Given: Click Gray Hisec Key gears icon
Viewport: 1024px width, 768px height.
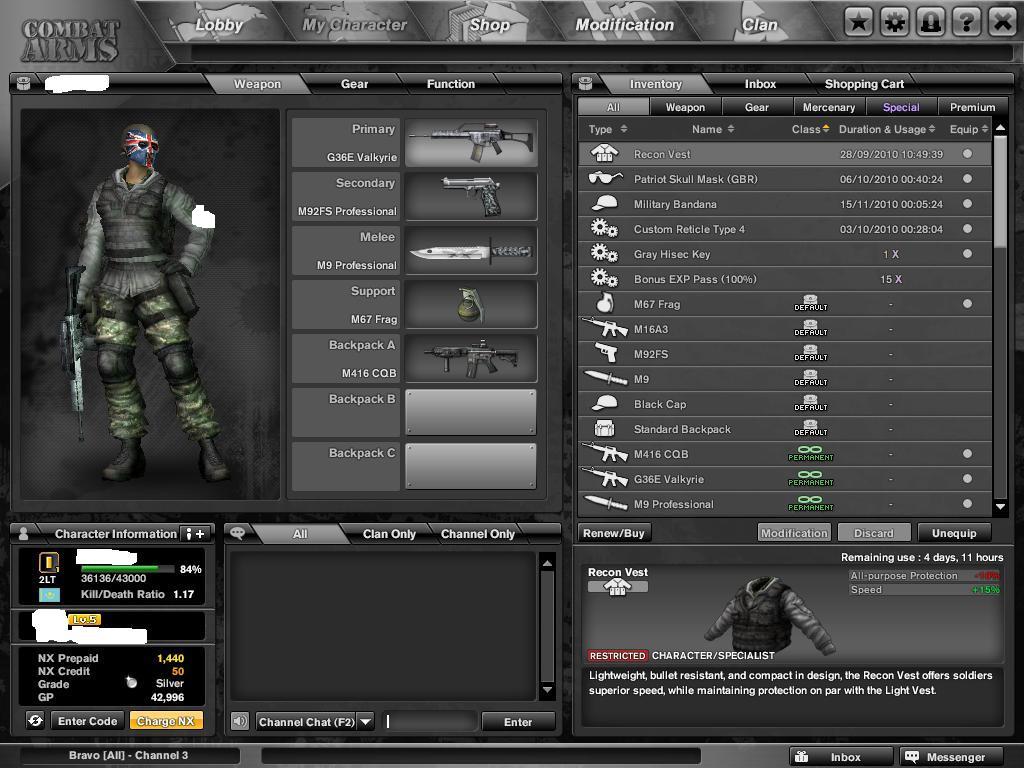Looking at the screenshot, I should [604, 253].
